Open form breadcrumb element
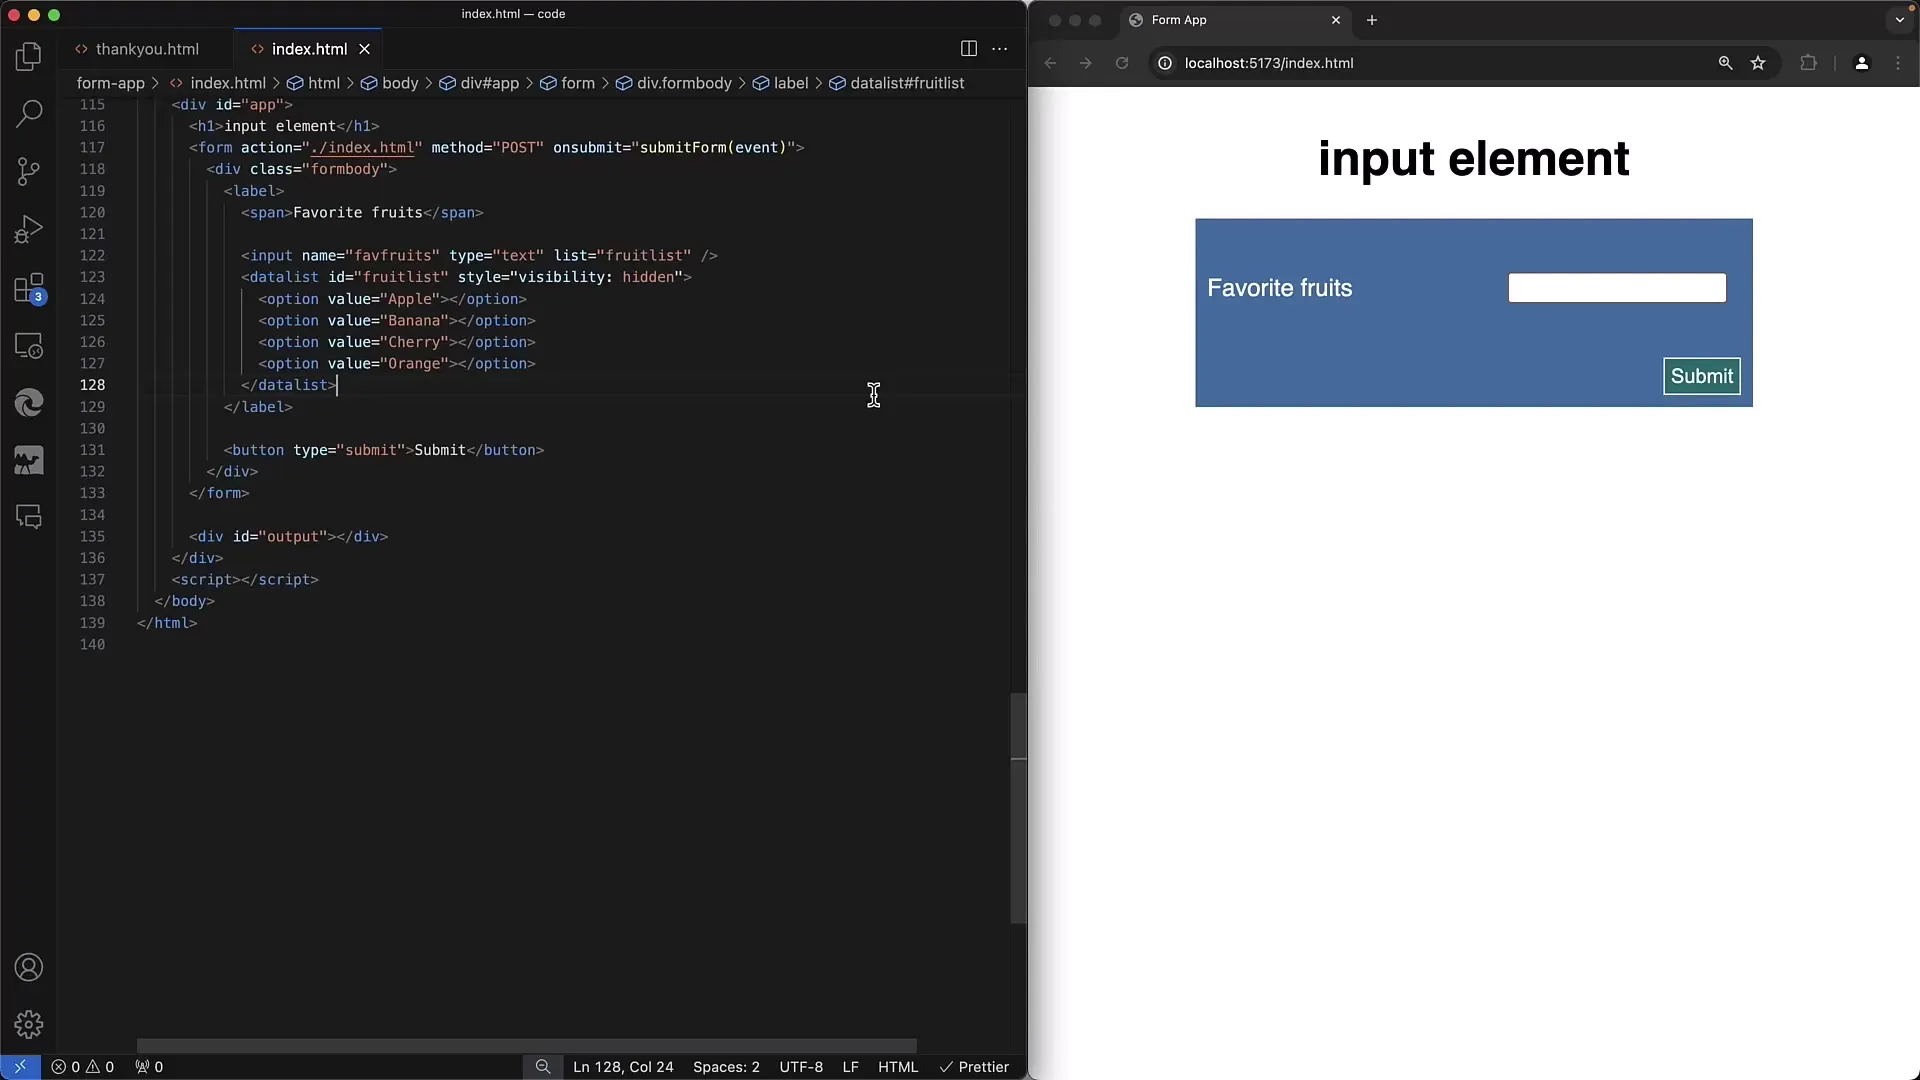Screen dimensions: 1920x1080 pyautogui.click(x=568, y=83)
